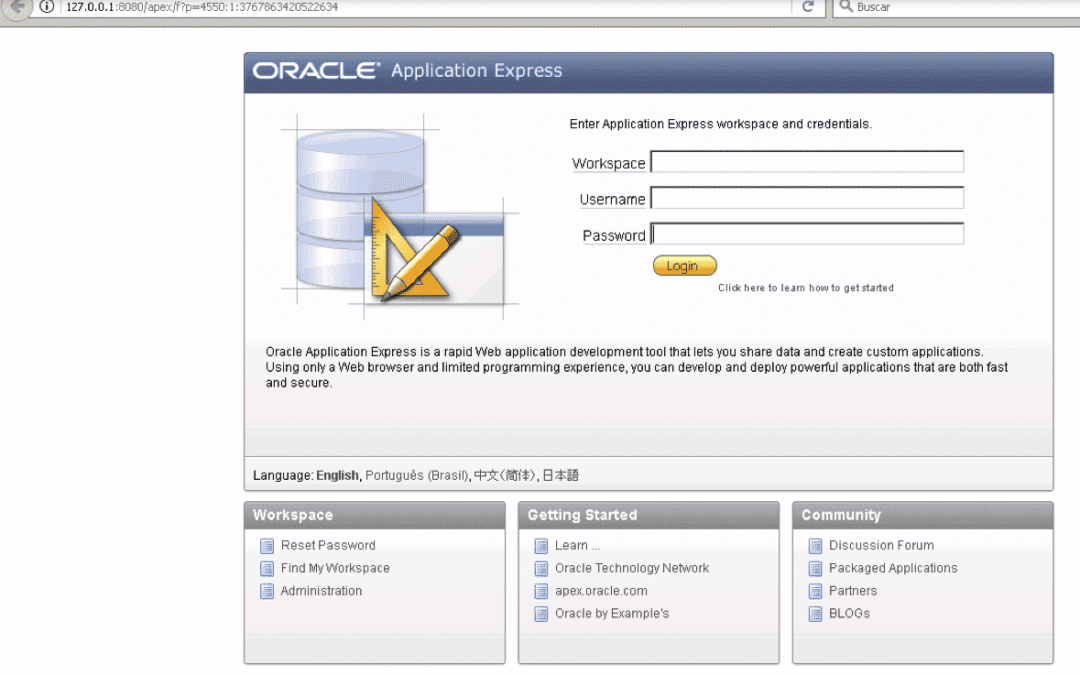Screen dimensions: 1080x675
Task: Open the Packaged Applications link
Action: click(893, 568)
